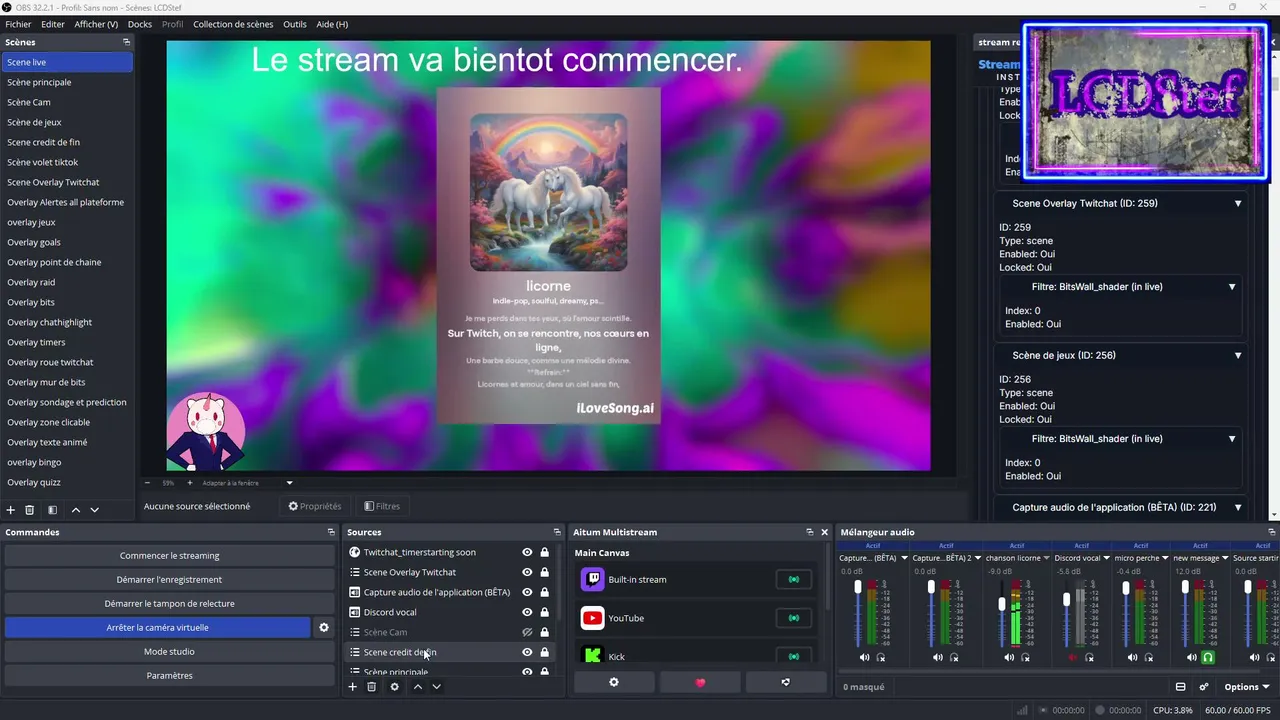
Task: Open the Docks menu
Action: click(140, 24)
